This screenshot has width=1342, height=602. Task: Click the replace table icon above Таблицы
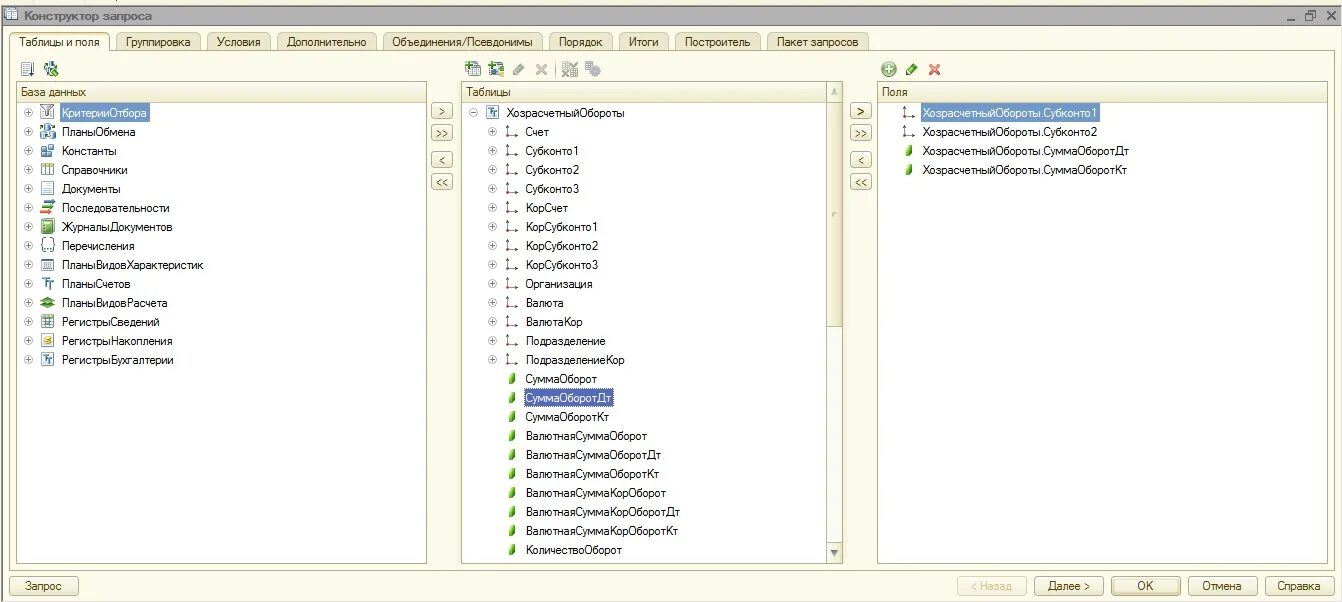click(x=570, y=69)
